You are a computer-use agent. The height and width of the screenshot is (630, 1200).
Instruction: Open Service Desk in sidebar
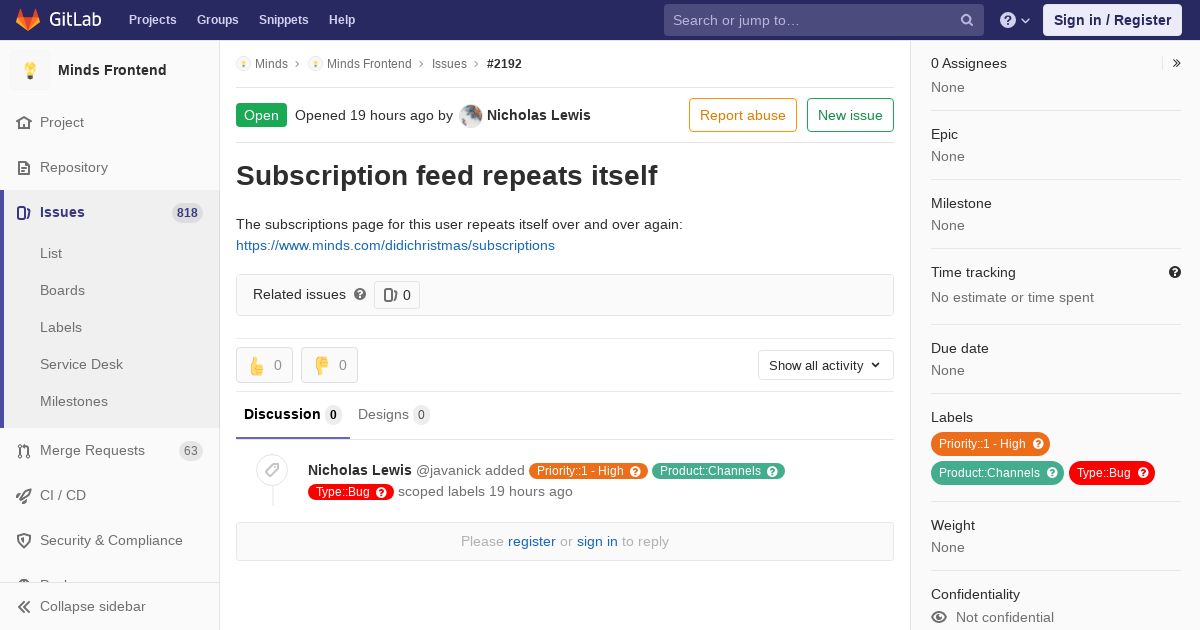point(81,364)
